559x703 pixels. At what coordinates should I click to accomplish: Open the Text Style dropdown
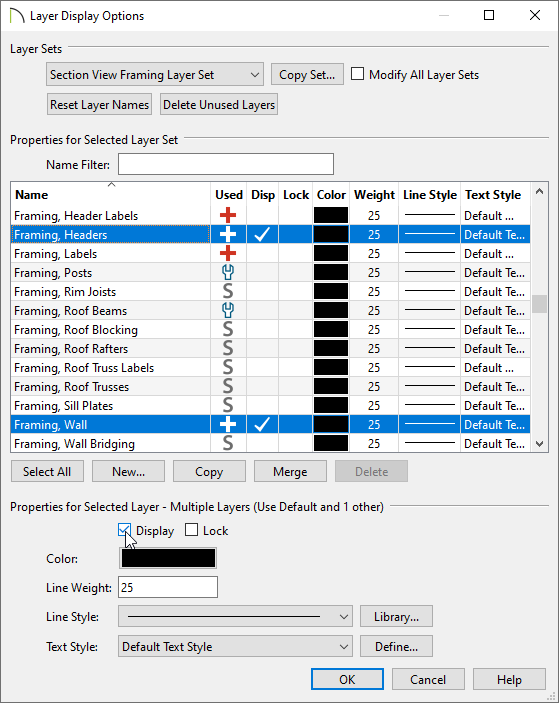(x=235, y=647)
